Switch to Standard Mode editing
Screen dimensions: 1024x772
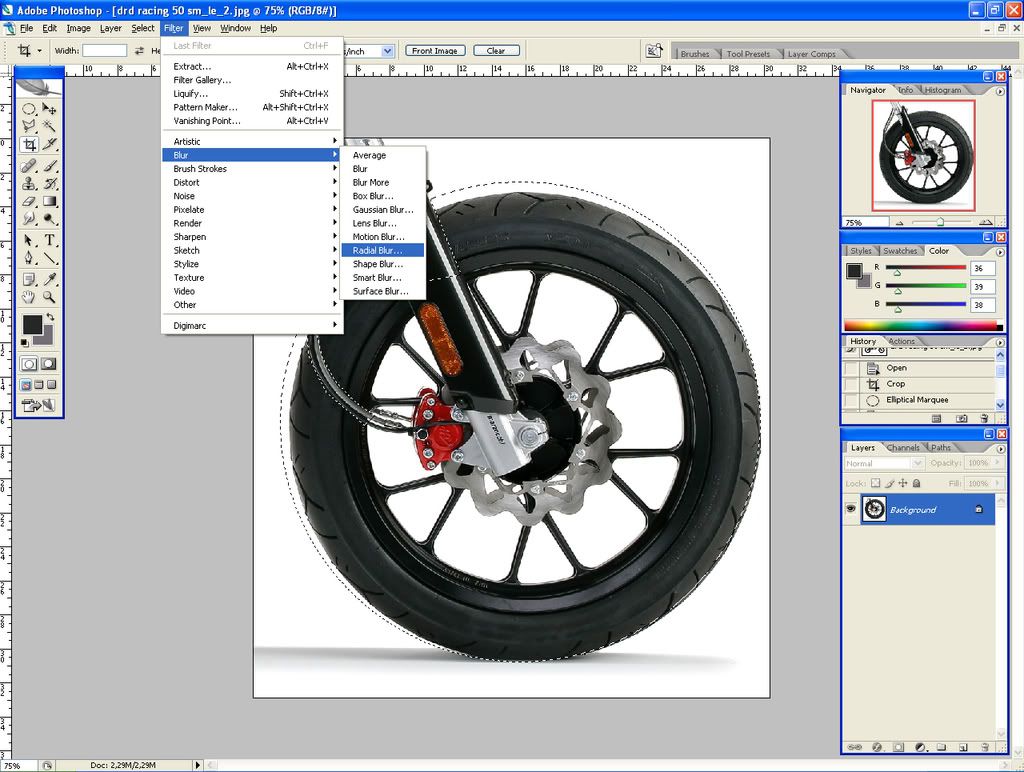click(x=29, y=364)
